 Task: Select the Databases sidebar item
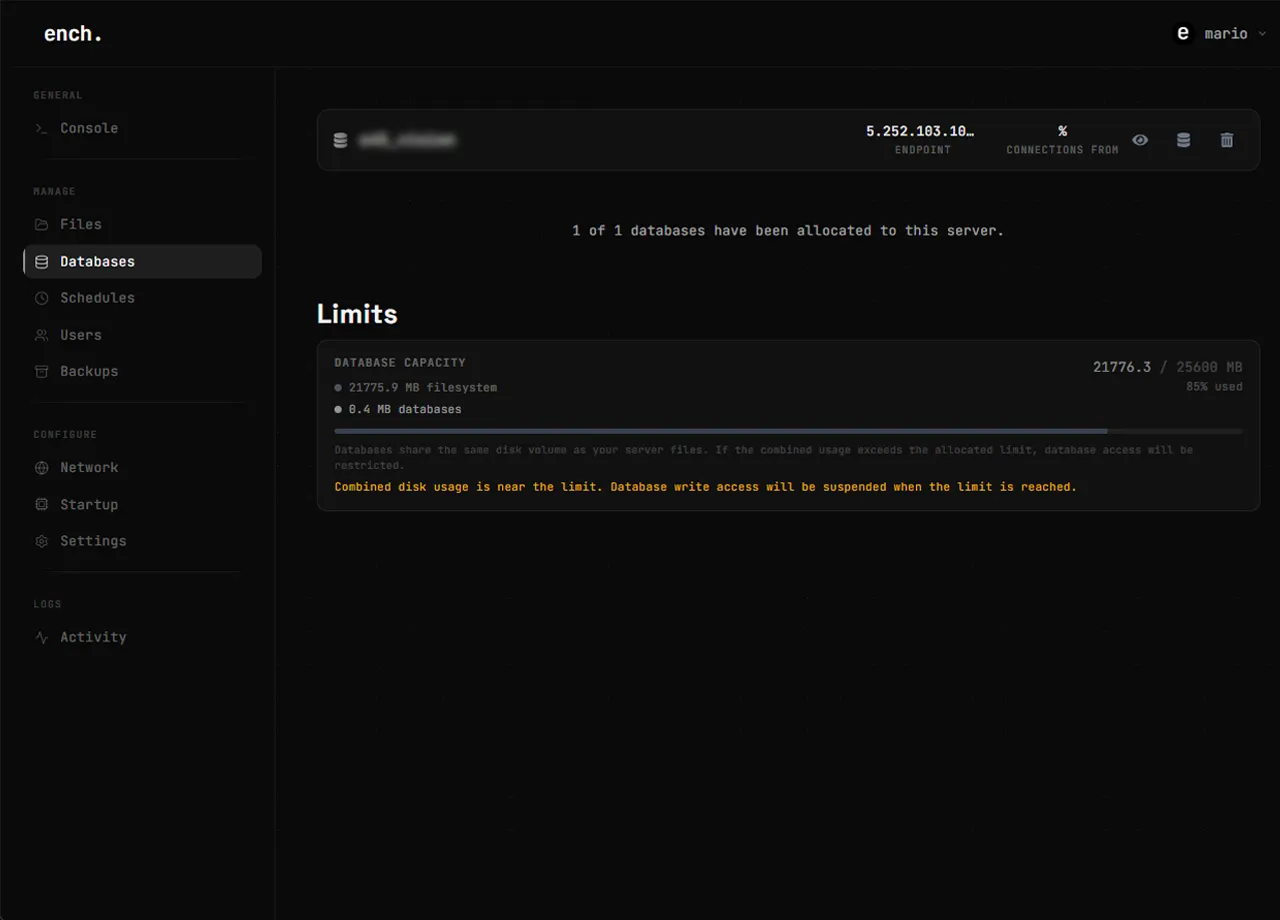click(x=142, y=261)
